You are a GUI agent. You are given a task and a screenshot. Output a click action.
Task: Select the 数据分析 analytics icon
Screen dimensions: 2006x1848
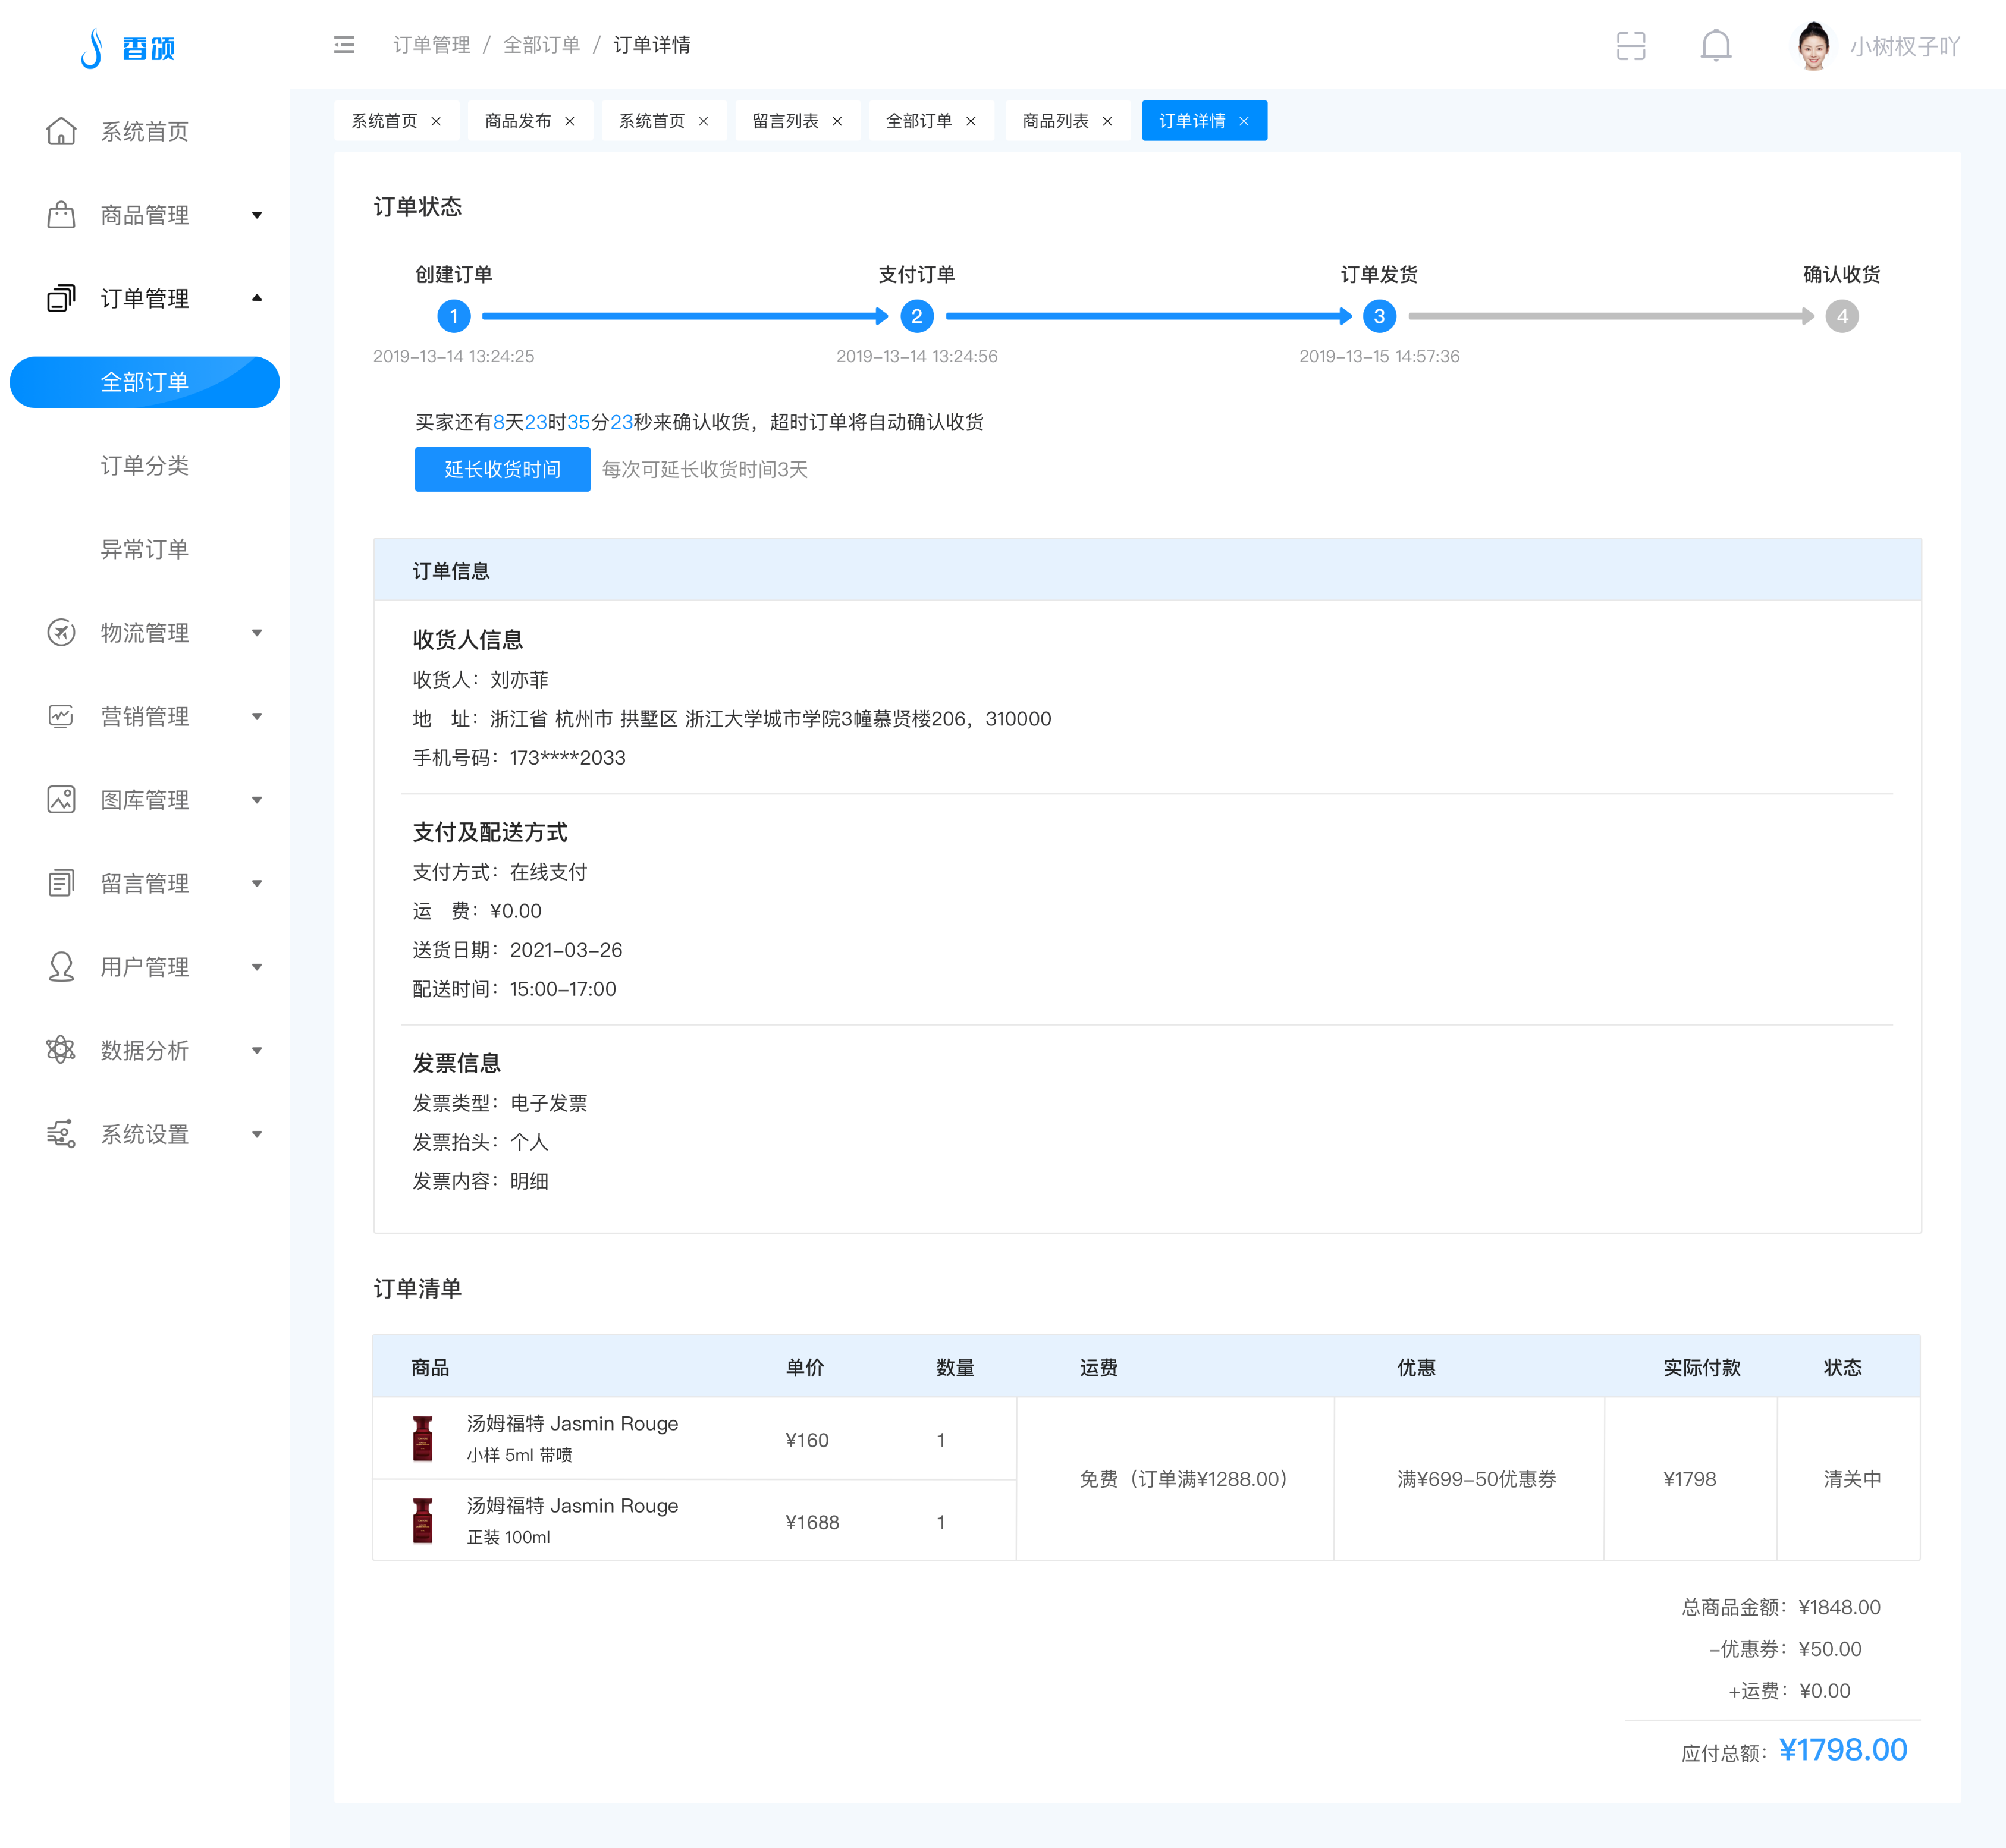[x=61, y=1050]
